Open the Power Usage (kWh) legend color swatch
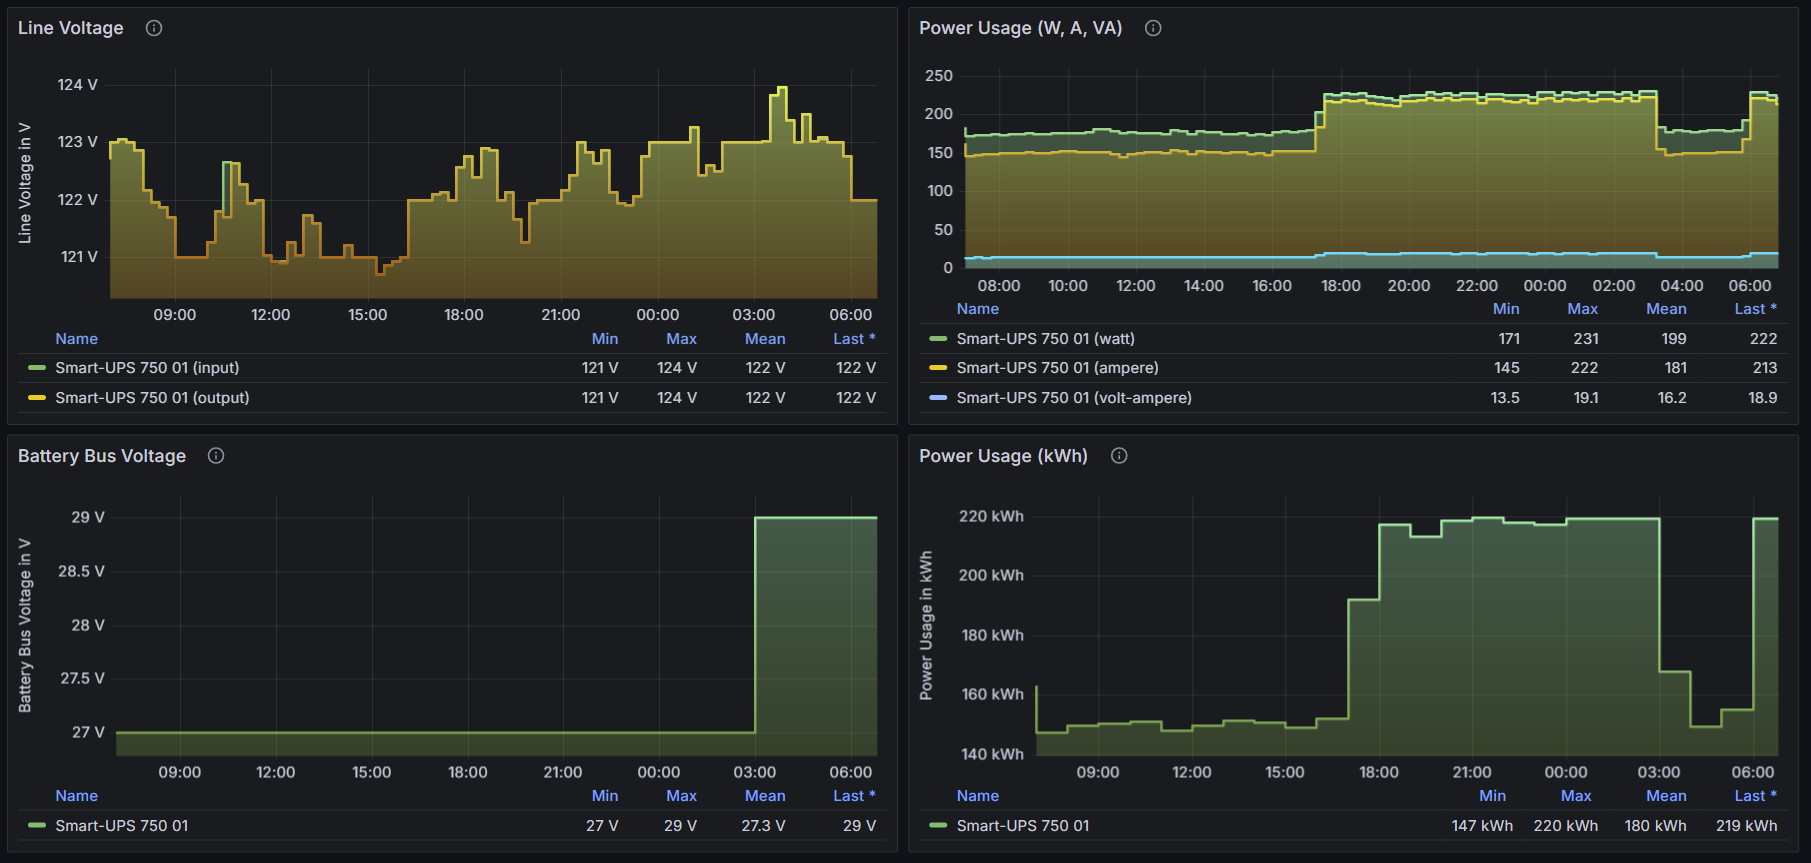Screen dimensions: 1811x863 (938, 826)
